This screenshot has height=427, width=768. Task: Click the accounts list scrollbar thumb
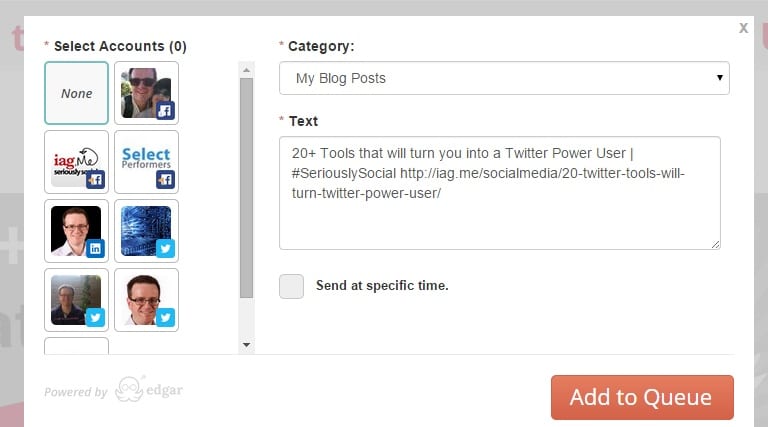click(x=246, y=188)
